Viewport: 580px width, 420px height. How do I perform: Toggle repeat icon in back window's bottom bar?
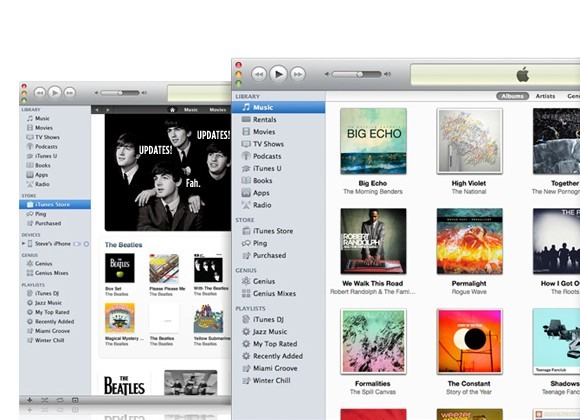(x=60, y=400)
